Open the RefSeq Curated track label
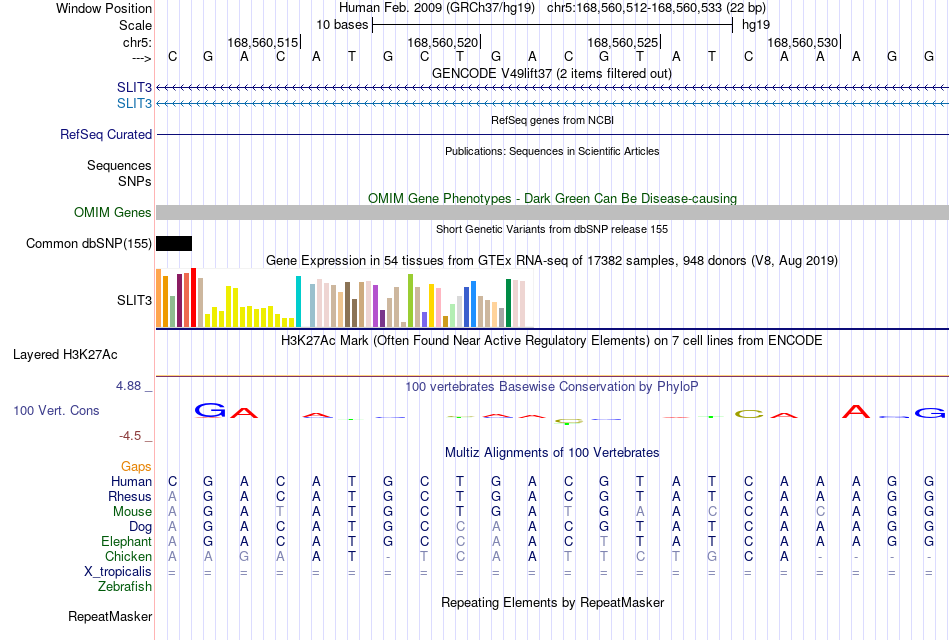950x640 pixels. [x=106, y=135]
